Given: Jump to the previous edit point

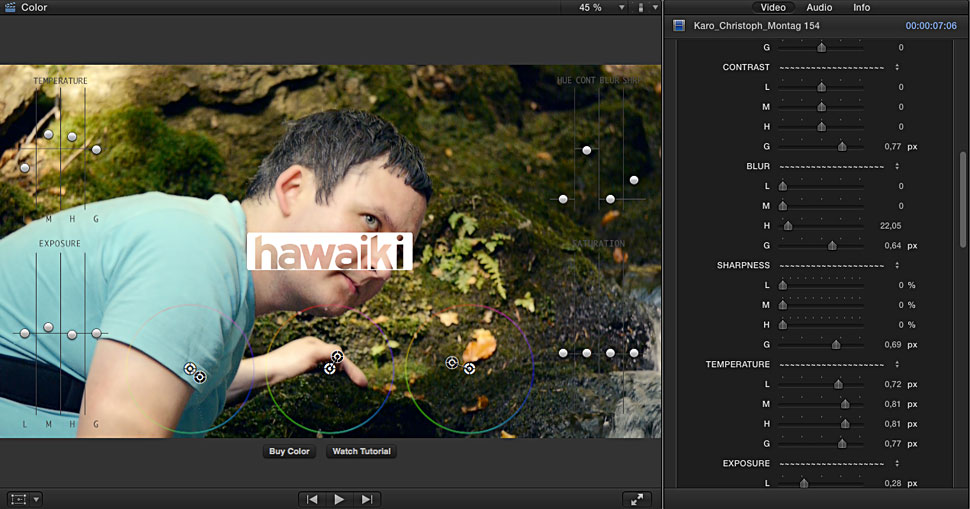Looking at the screenshot, I should click(x=312, y=499).
